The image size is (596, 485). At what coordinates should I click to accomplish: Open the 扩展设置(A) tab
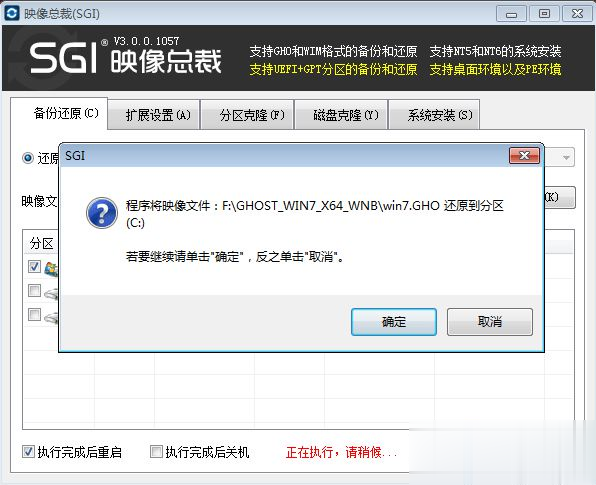(154, 115)
